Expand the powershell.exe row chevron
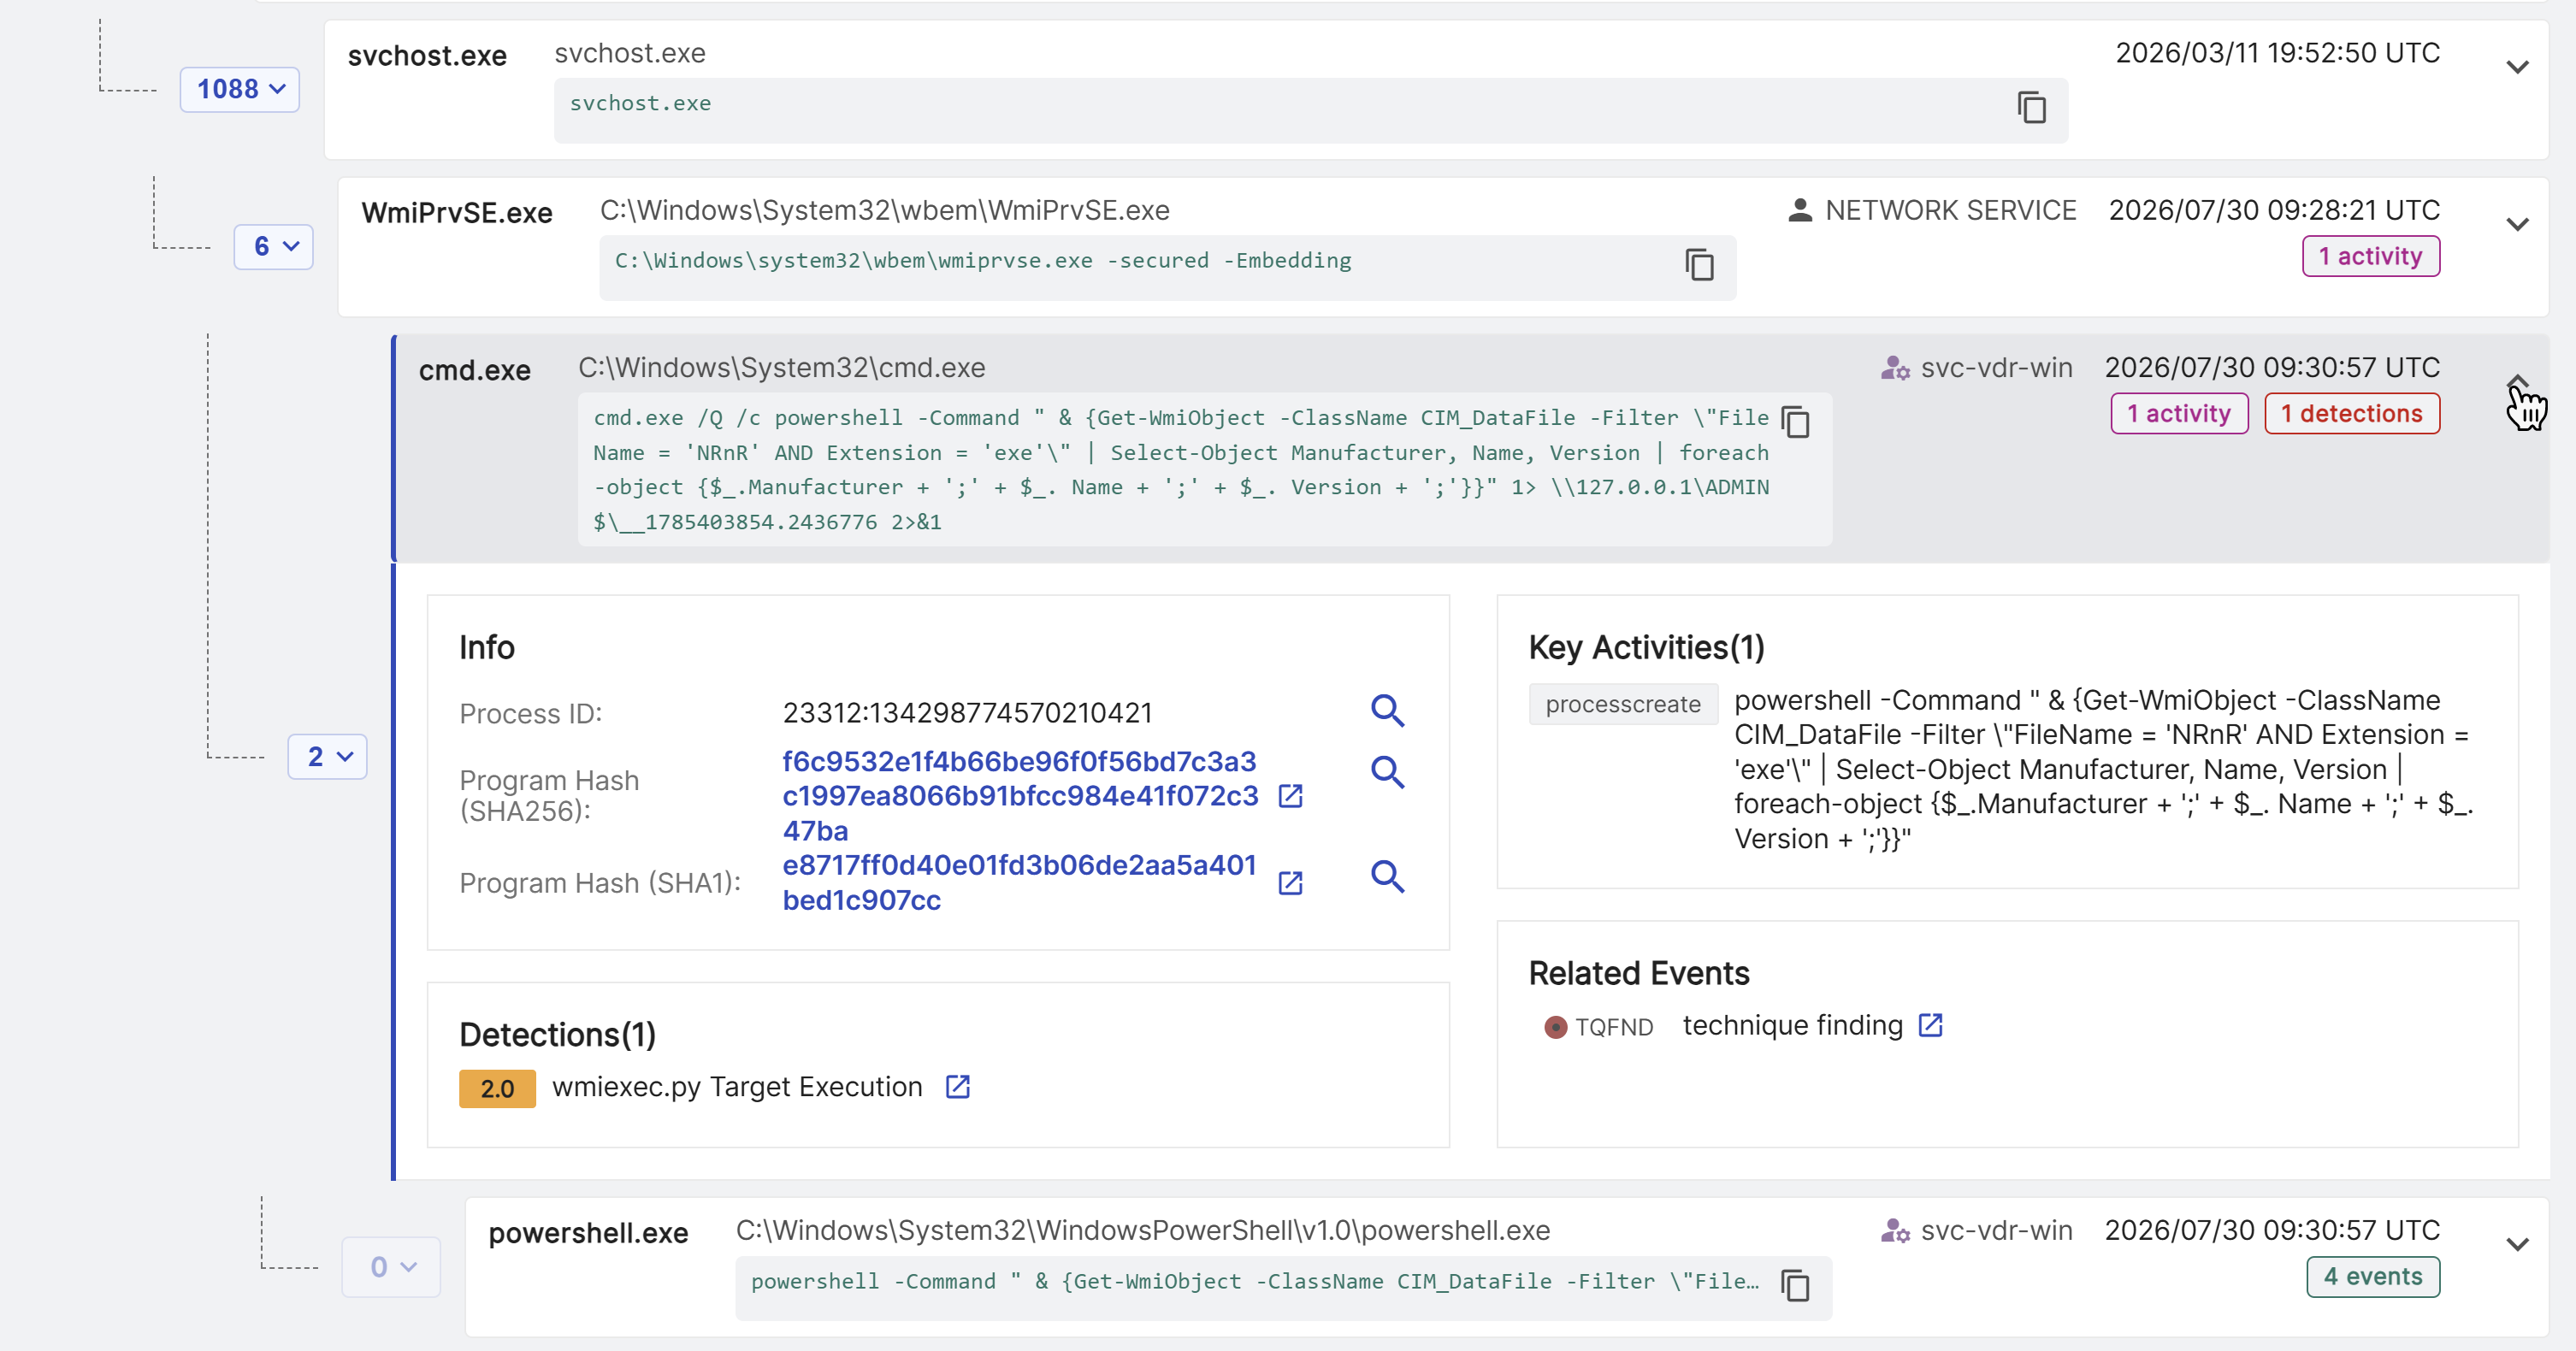The height and width of the screenshot is (1351, 2576). pyautogui.click(x=2517, y=1245)
